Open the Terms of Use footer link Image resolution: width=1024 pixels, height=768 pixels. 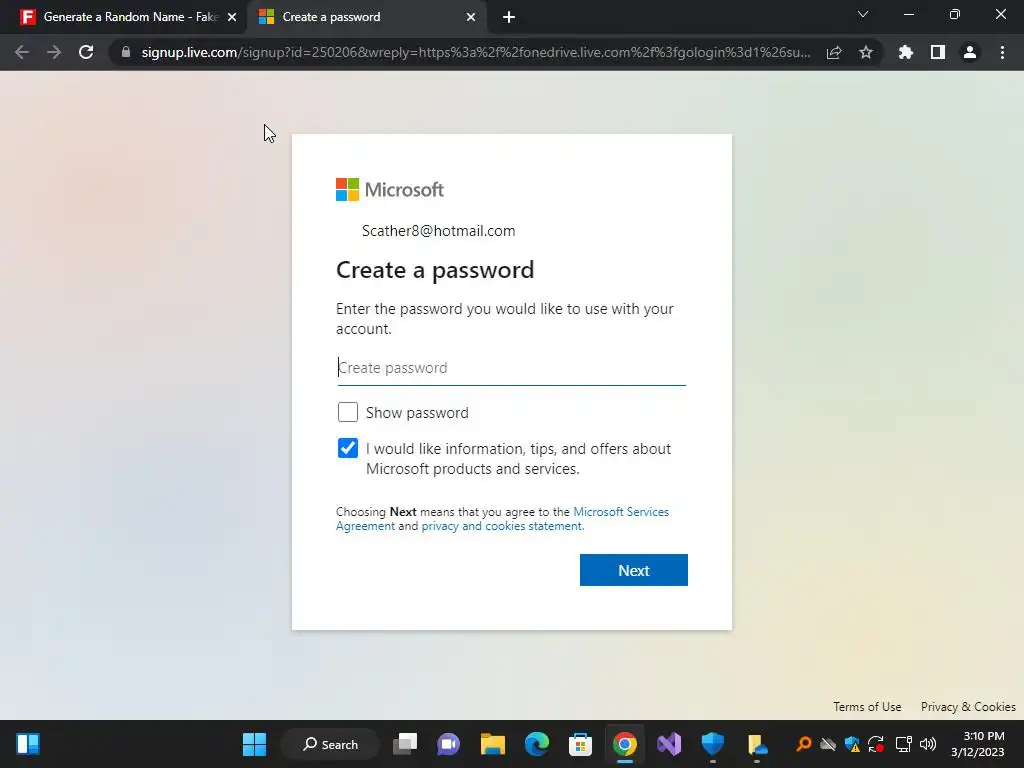click(867, 707)
